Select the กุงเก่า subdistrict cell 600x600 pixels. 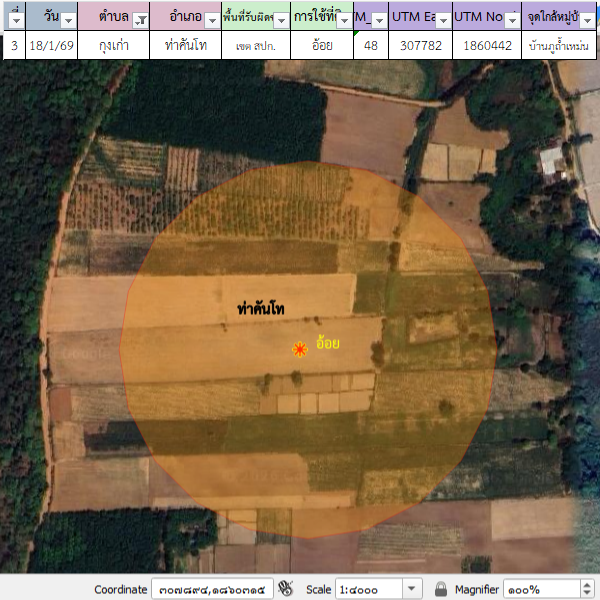[x=112, y=45]
